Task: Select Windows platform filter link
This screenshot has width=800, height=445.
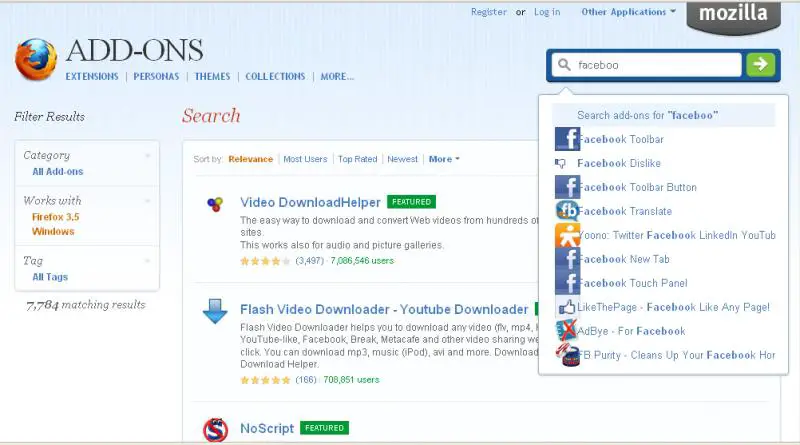Action: [53, 231]
